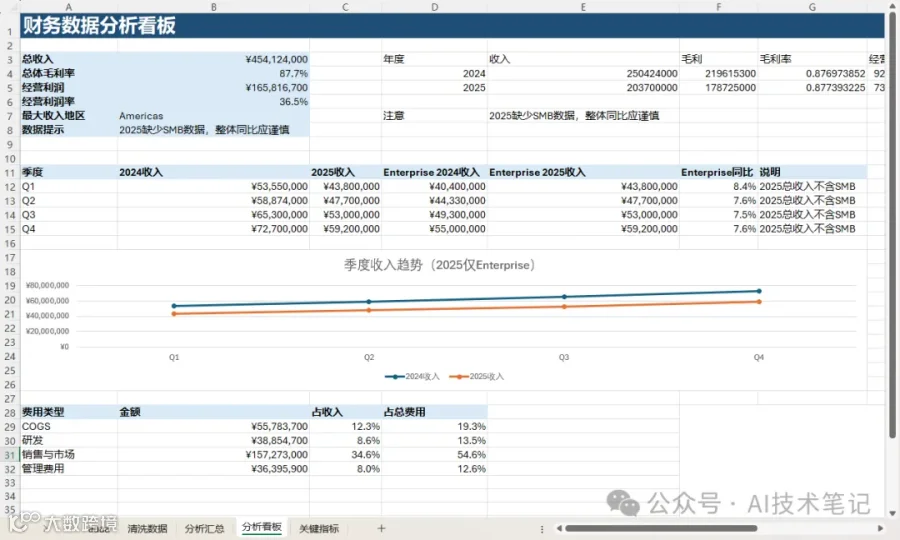The image size is (900, 540).
Task: Select the row 31 header
Action: tap(10, 455)
